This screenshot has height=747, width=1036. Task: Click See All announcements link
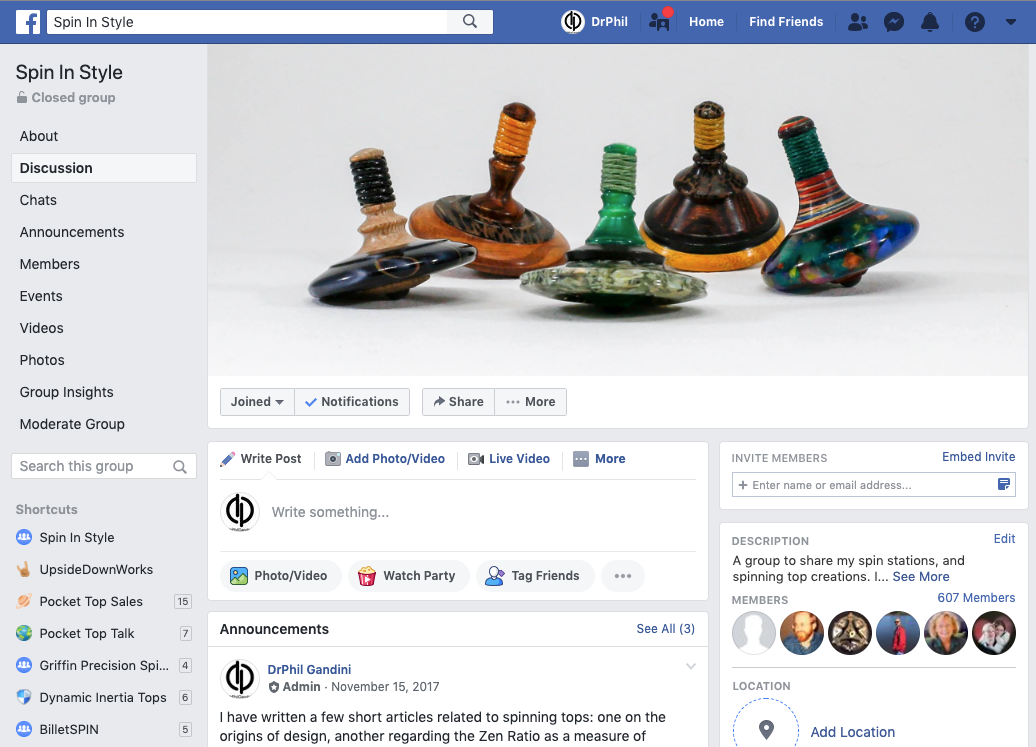point(665,628)
